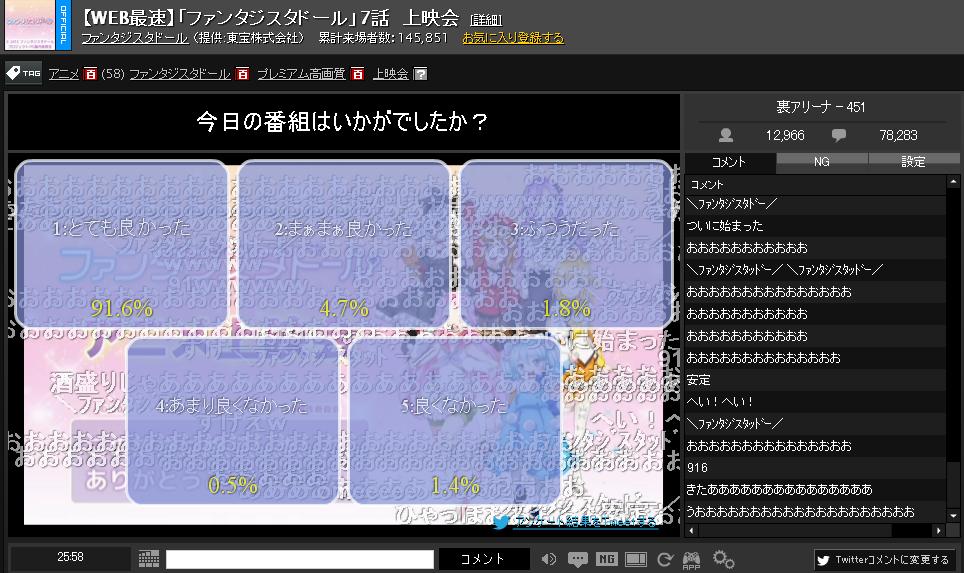The image size is (964, 573).
Task: Click the elapsed time 25:58 display
Action: (x=71, y=557)
